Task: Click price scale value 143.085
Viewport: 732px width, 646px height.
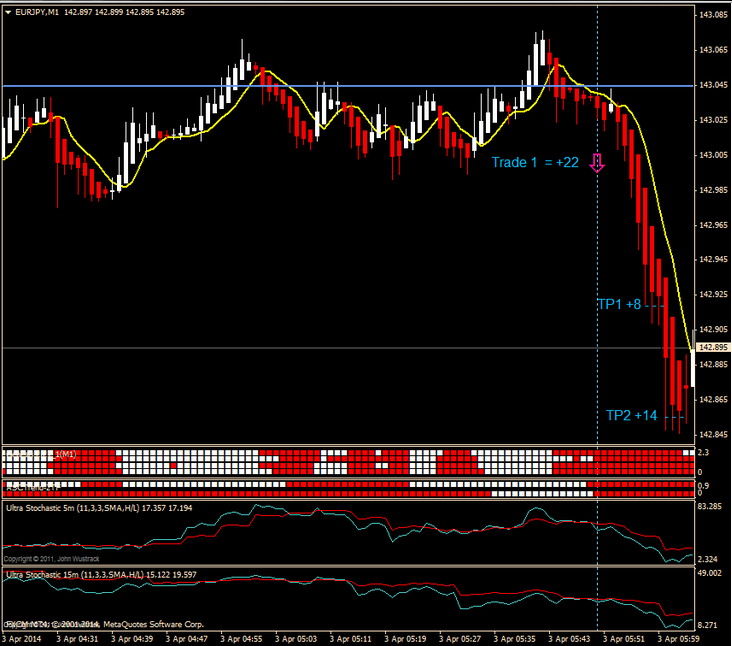Action: [x=713, y=15]
